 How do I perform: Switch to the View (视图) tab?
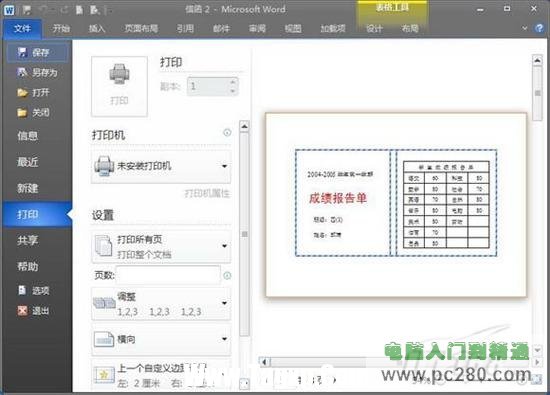click(293, 28)
